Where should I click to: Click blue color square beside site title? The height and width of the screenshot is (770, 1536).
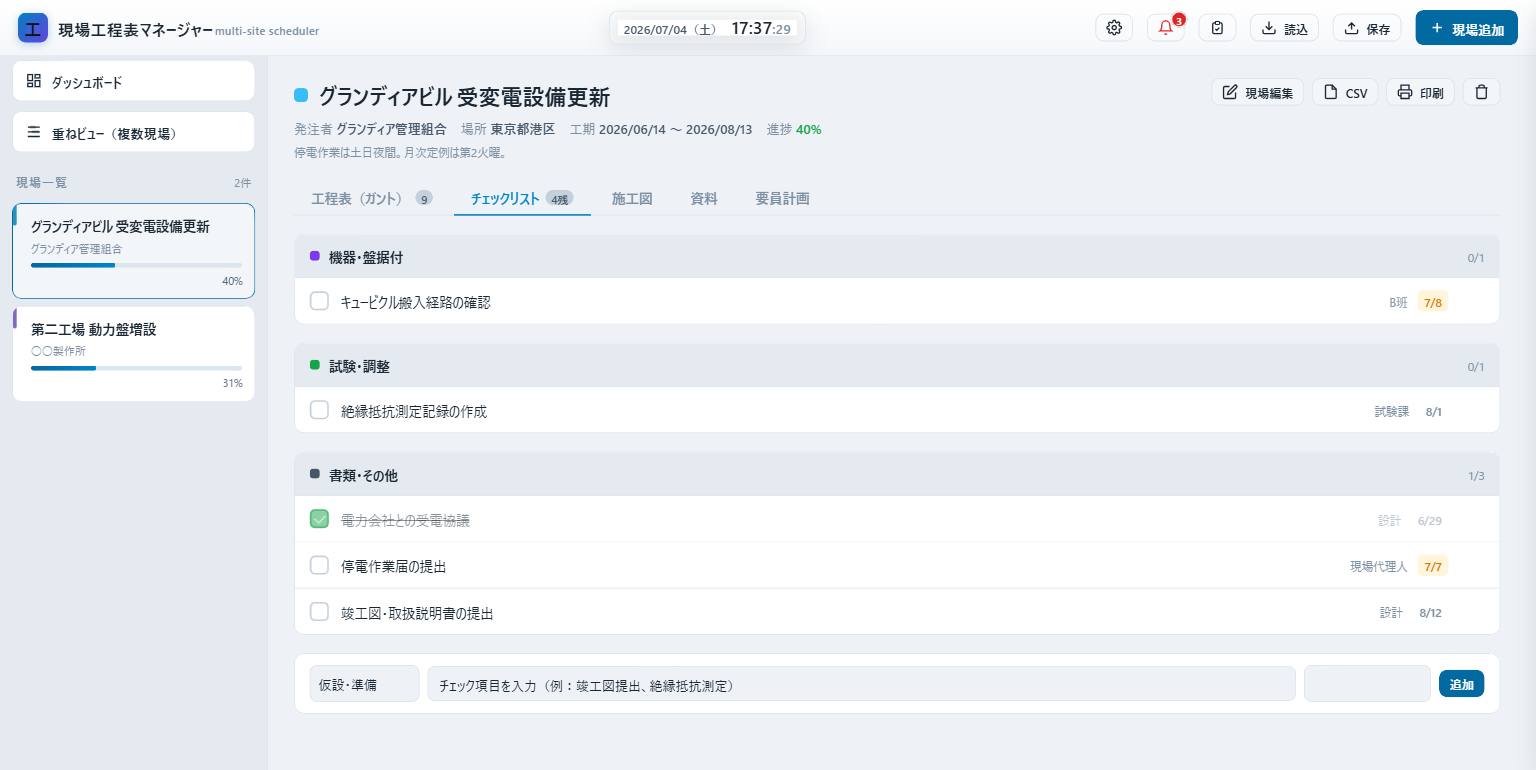tap(301, 96)
